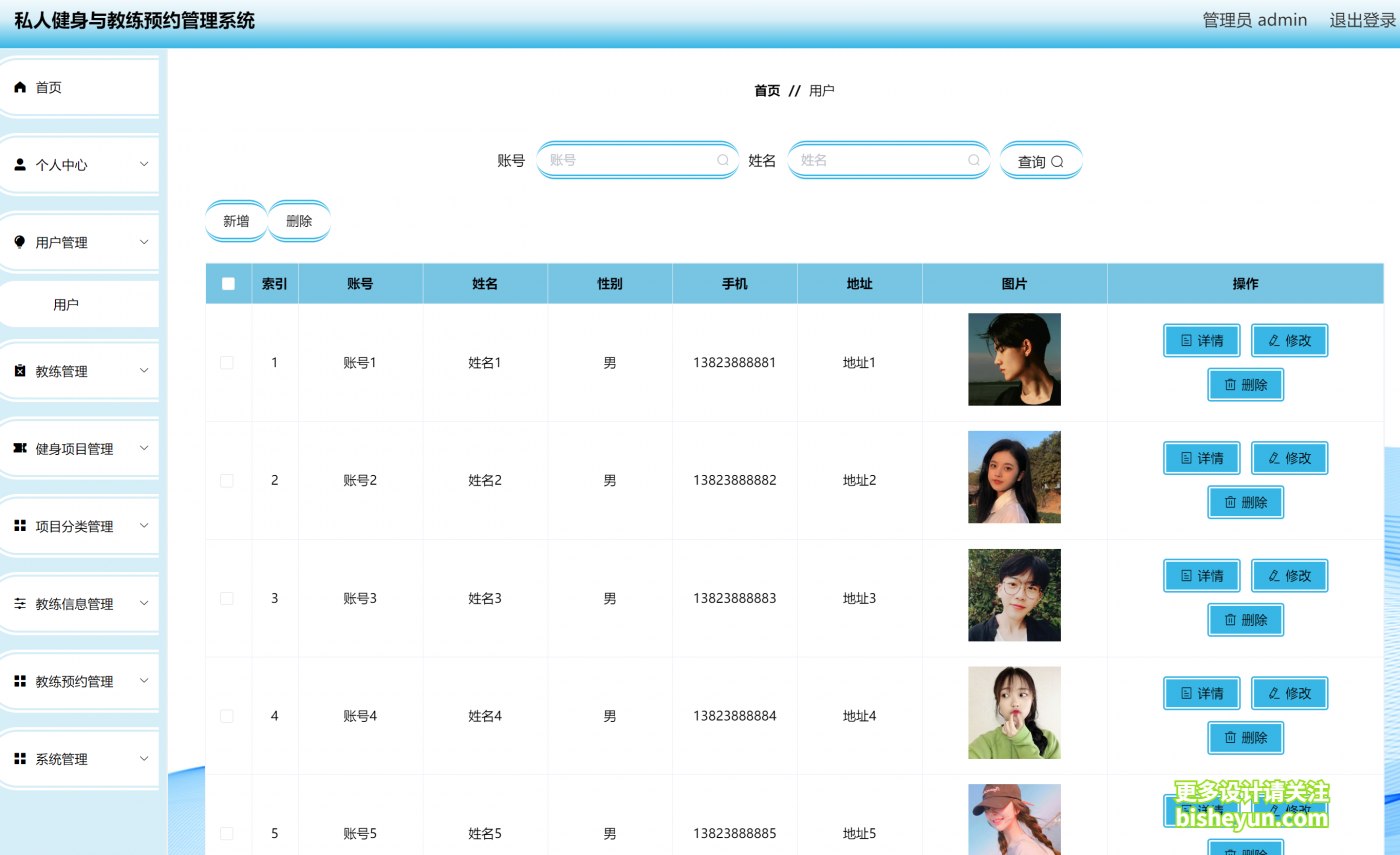Viewport: 1400px width, 855px height.
Task: Check the checkbox for 账号3 row
Action: tap(227, 598)
